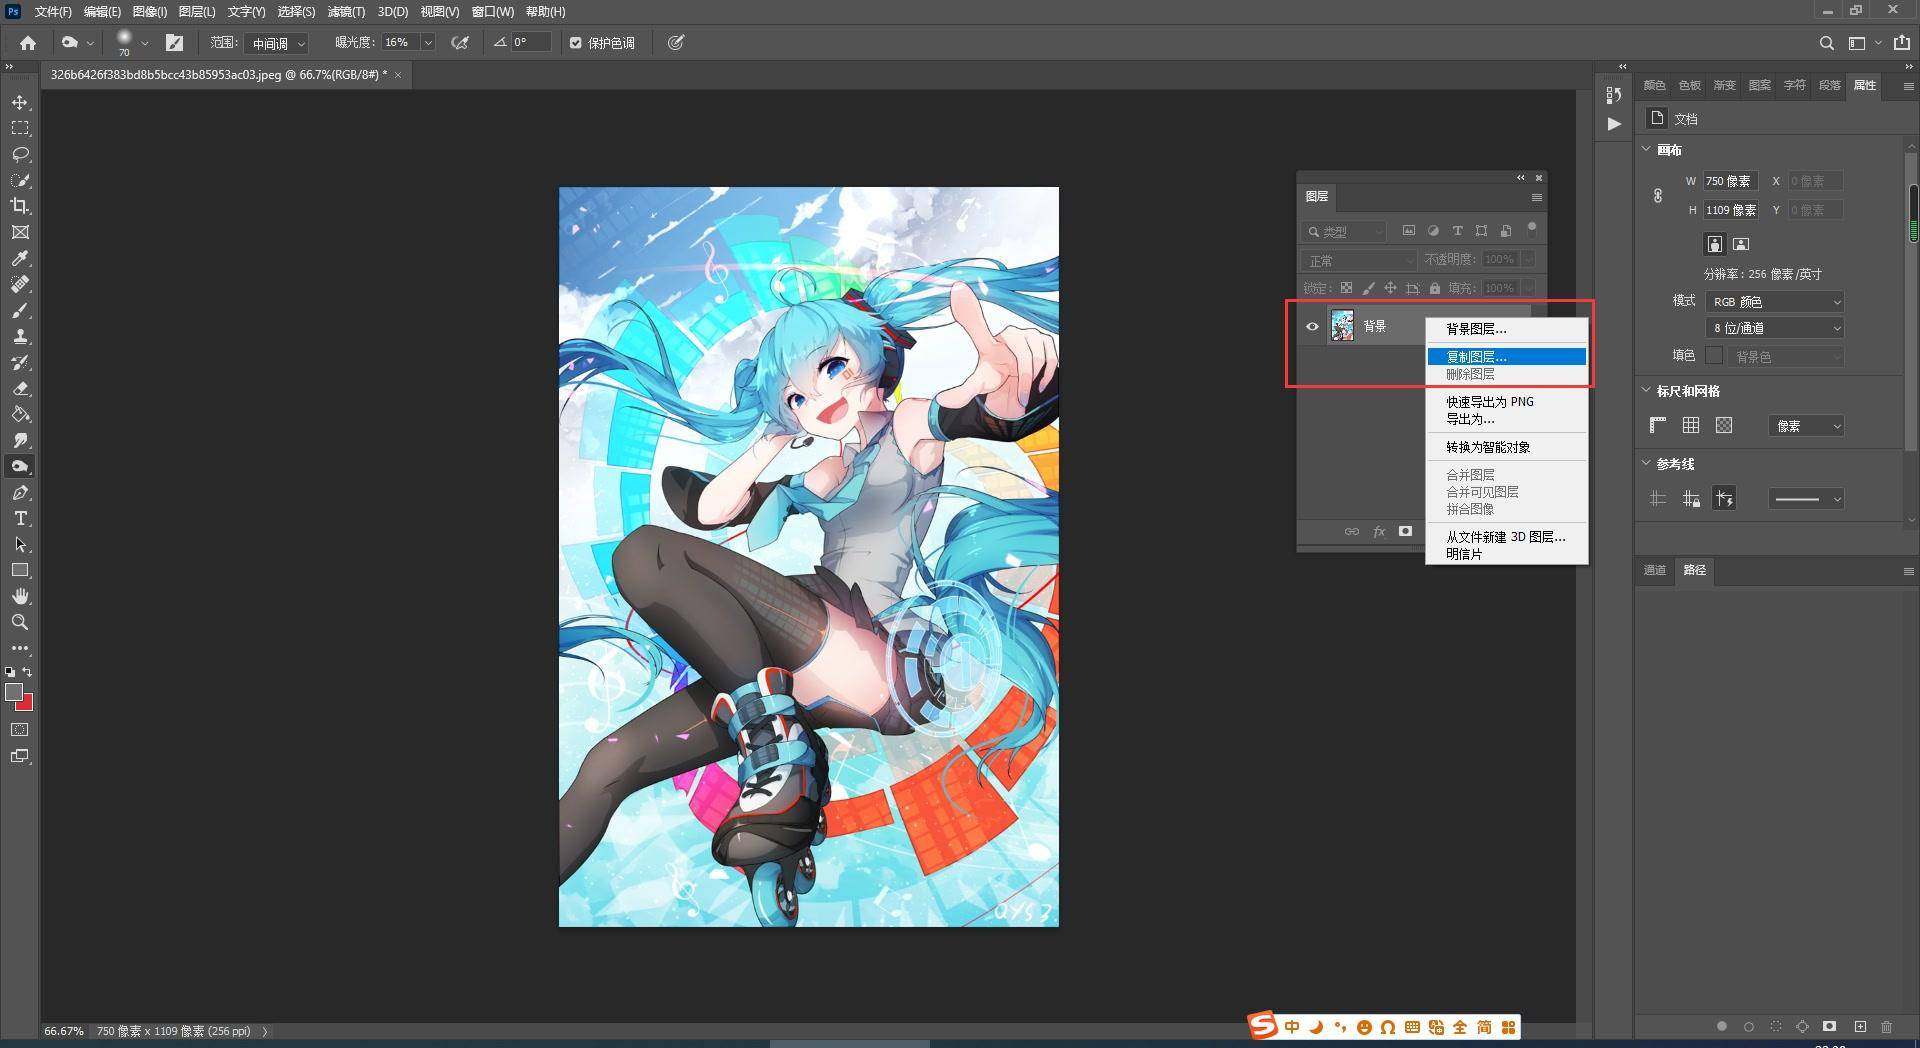Switch foreground and background colors
This screenshot has width=1920, height=1048.
tap(28, 672)
